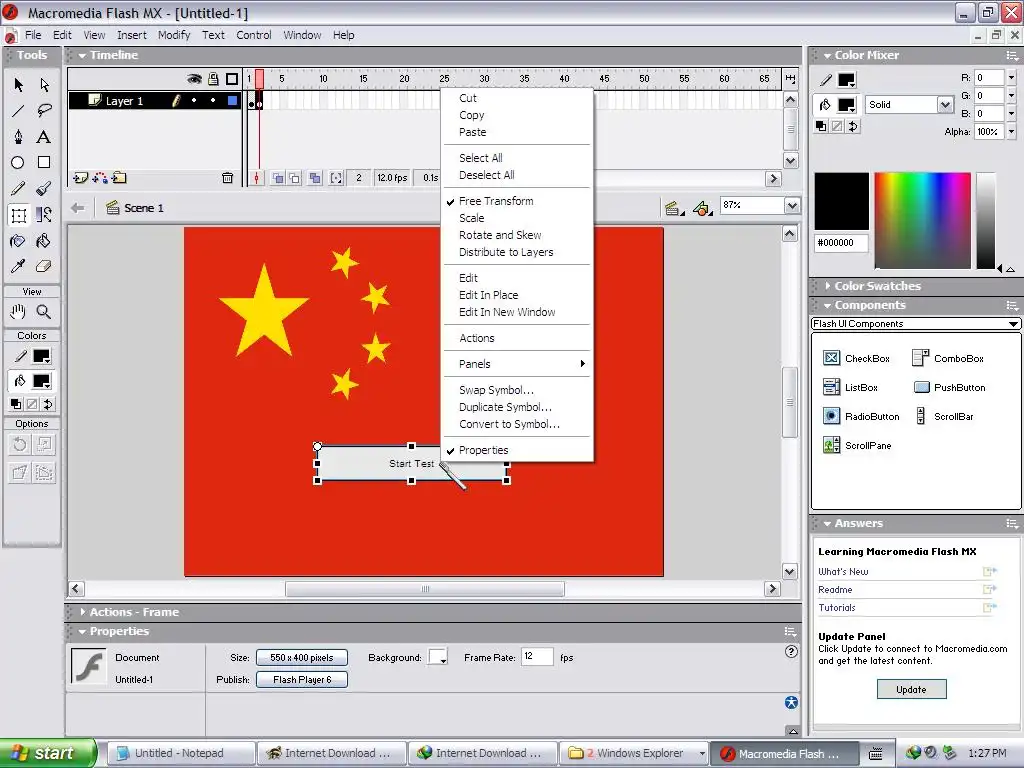This screenshot has height=768, width=1024.
Task: Choose the Zoom magnifier tool
Action: [x=44, y=312]
